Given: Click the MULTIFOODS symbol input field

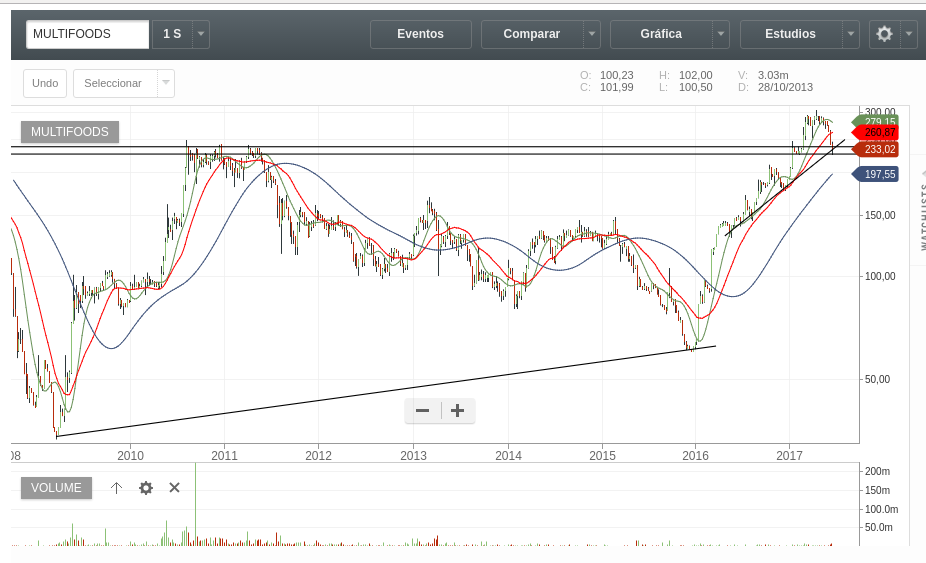Looking at the screenshot, I should tap(87, 34).
